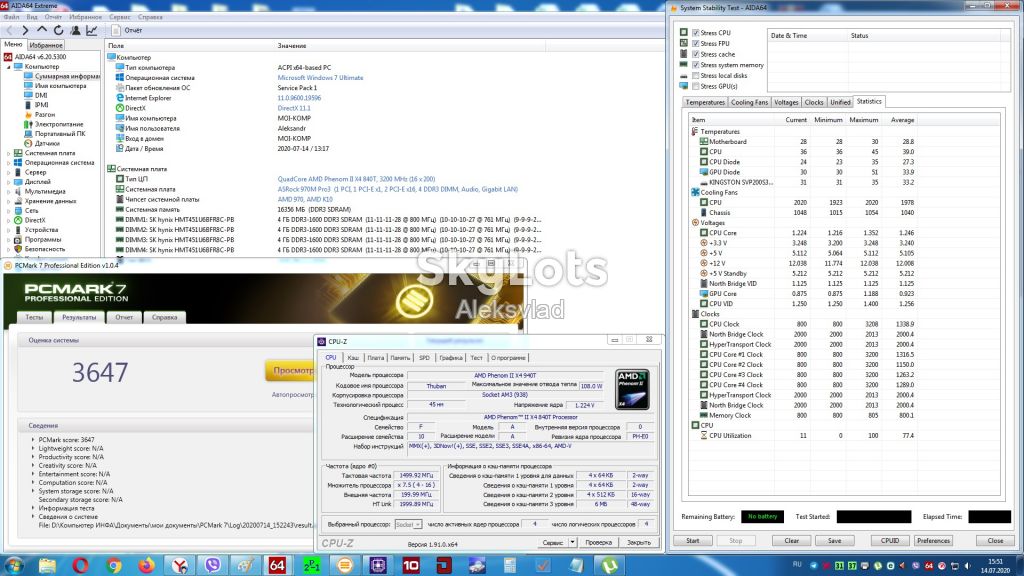Screen dimensions: 1024x576
Task: Click Save in System Stability Test
Action: 835,541
